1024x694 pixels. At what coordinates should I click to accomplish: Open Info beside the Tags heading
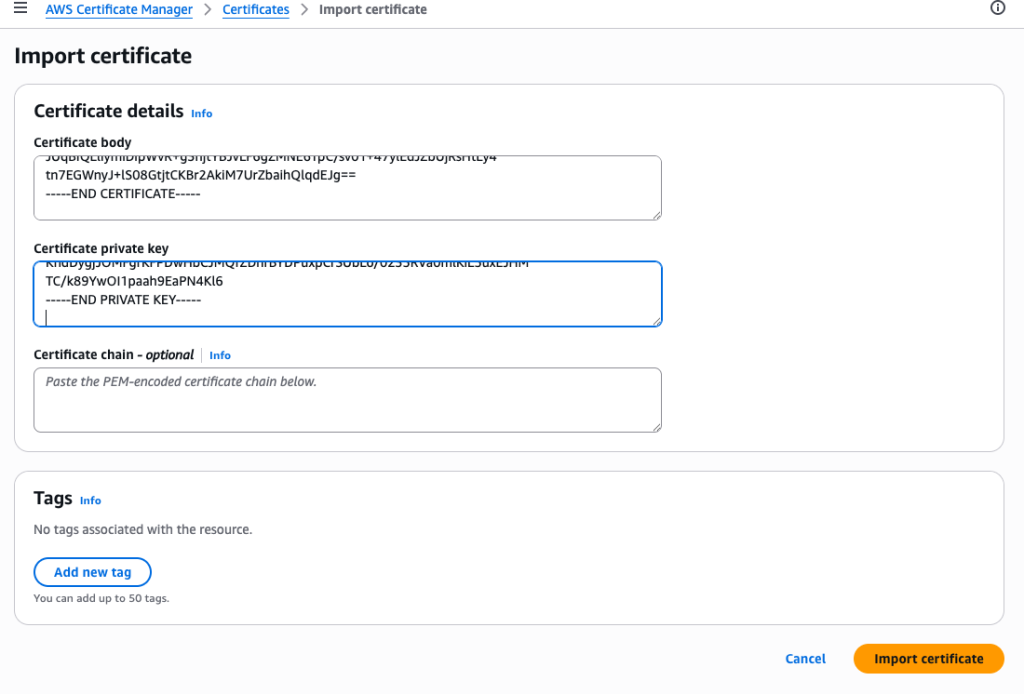pos(90,500)
